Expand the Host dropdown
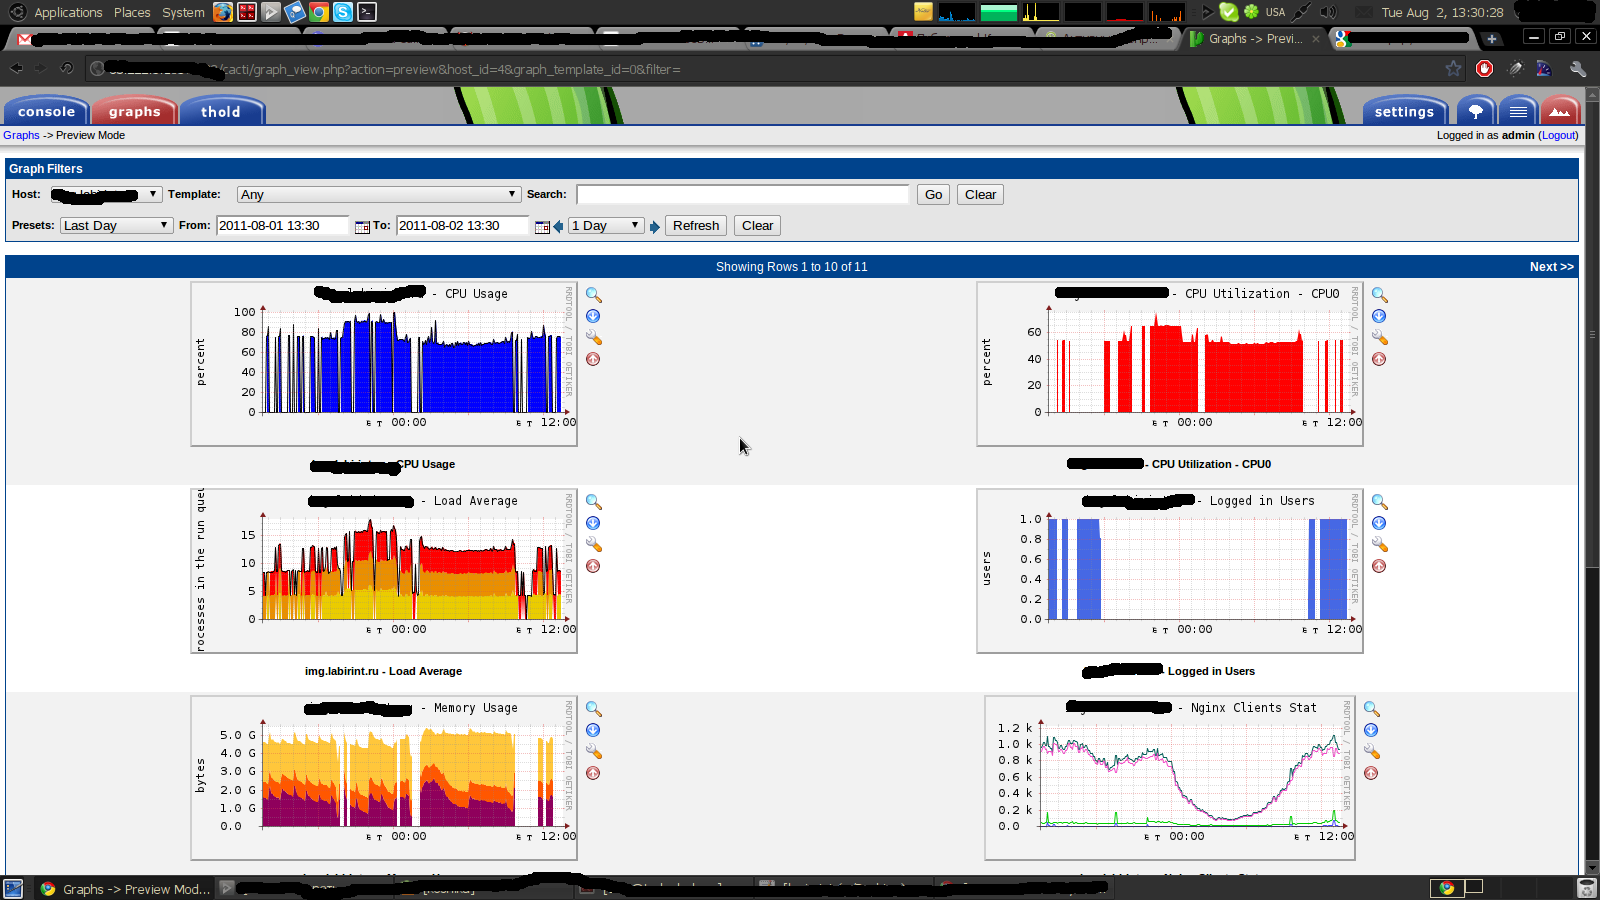The image size is (1600, 900). click(x=107, y=195)
